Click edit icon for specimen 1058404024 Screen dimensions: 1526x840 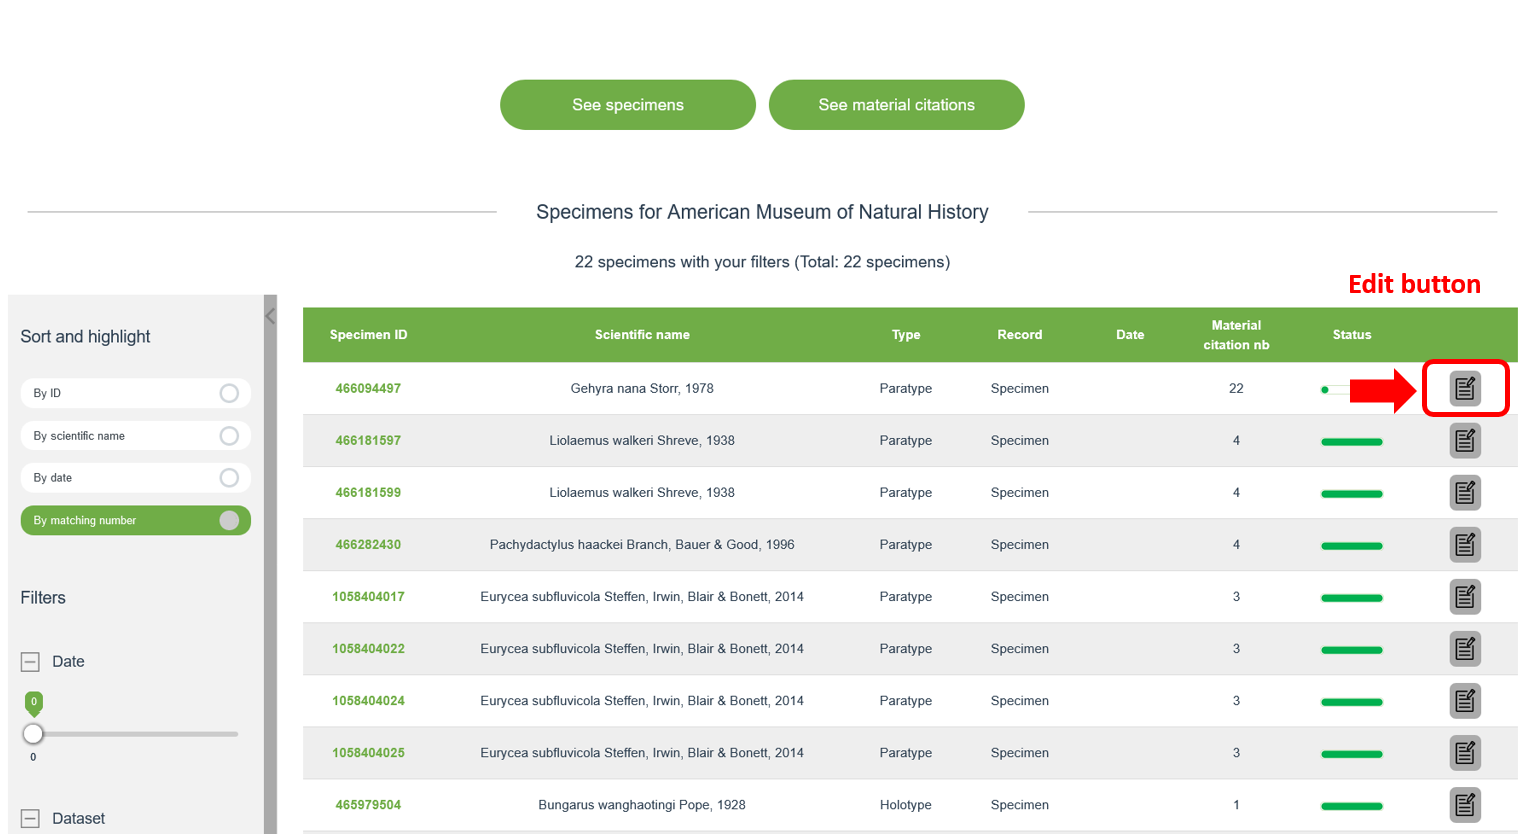click(1465, 700)
